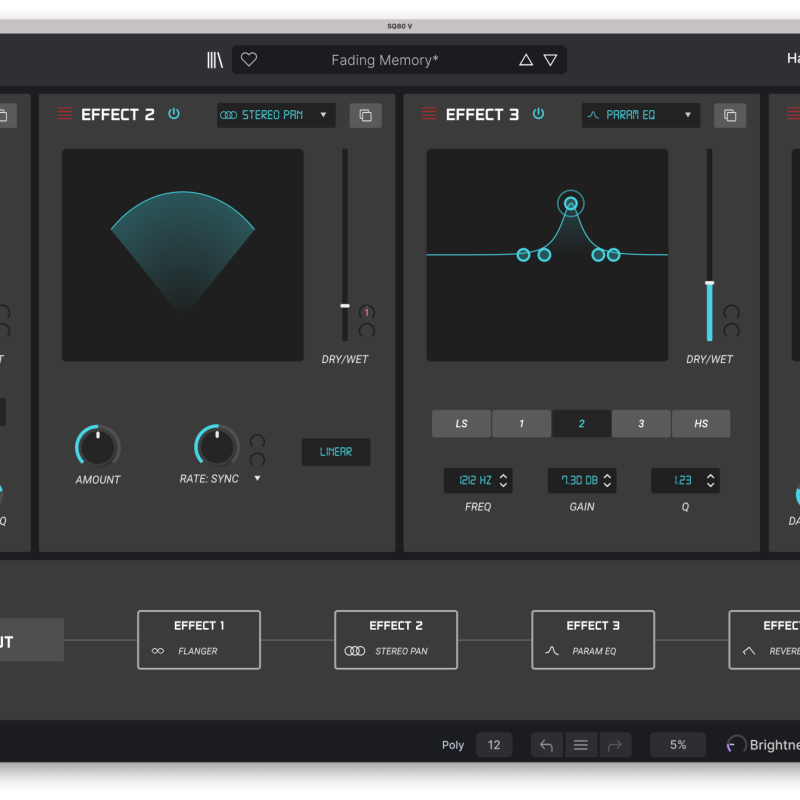The image size is (800, 800).
Task: Toggle the Linear pan mode button
Action: pyautogui.click(x=336, y=452)
